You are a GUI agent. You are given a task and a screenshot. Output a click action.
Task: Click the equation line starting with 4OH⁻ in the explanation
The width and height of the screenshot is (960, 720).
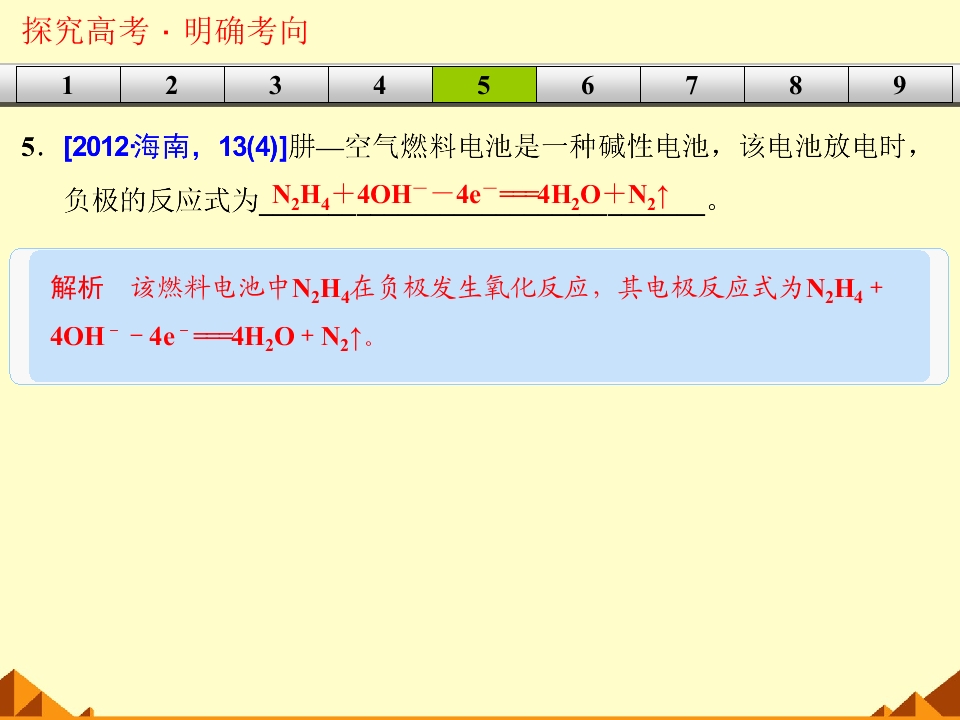(212, 337)
